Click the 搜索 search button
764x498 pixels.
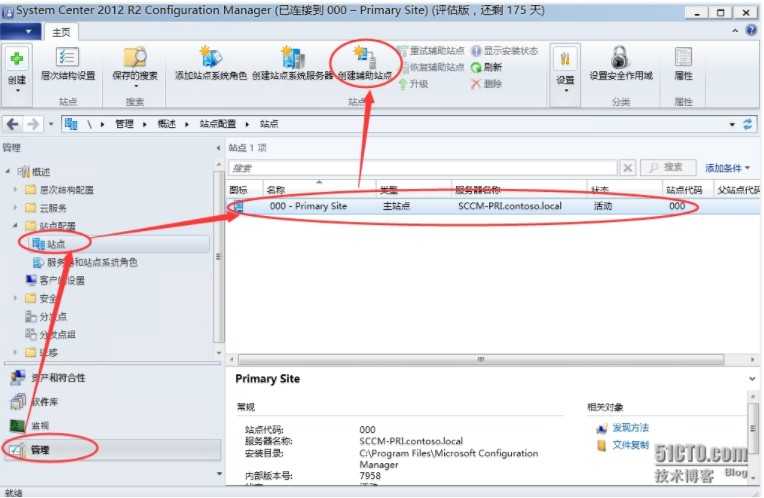click(668, 168)
